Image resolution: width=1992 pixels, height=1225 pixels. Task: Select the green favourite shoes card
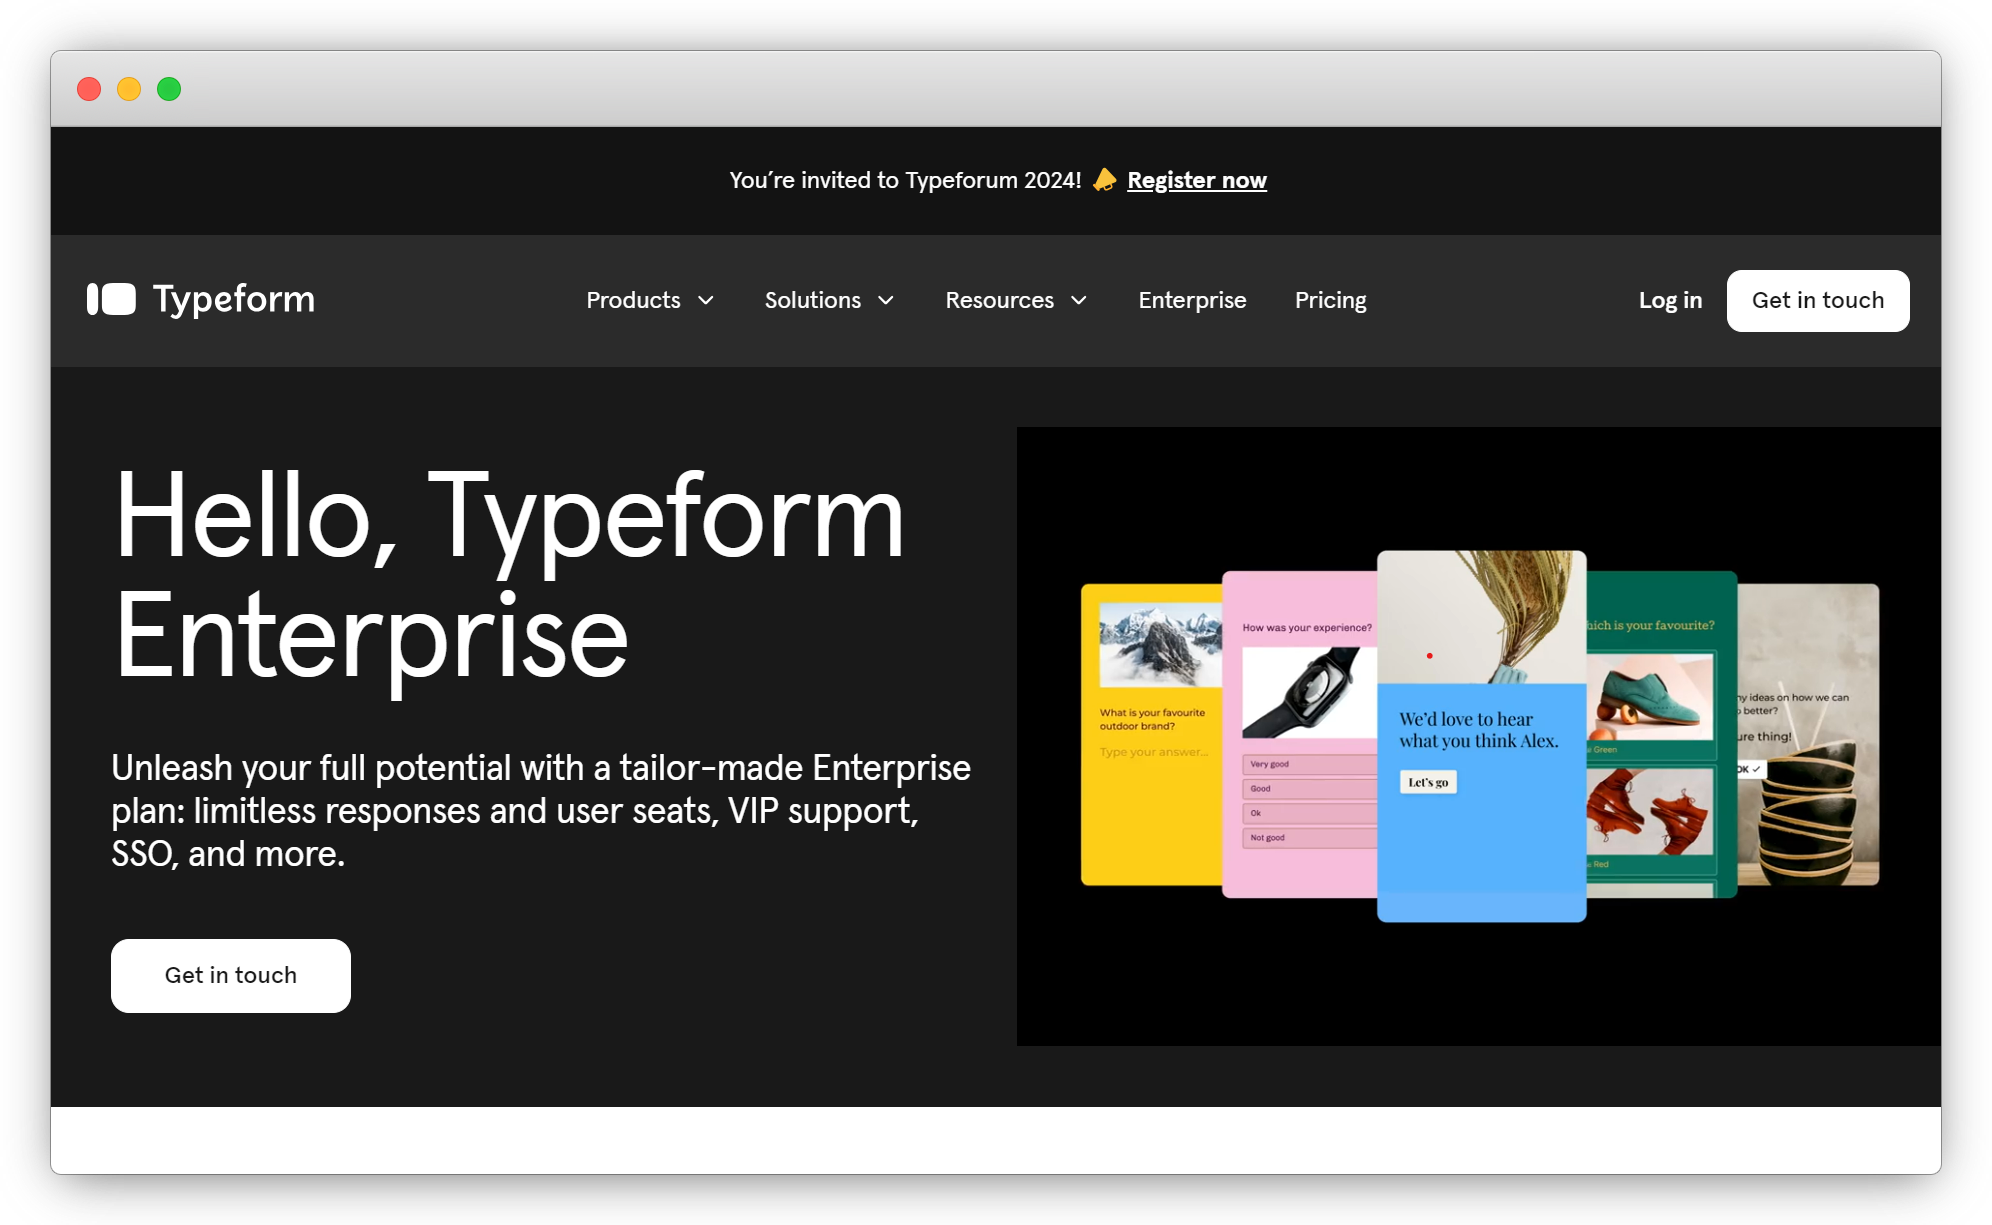(1662, 734)
